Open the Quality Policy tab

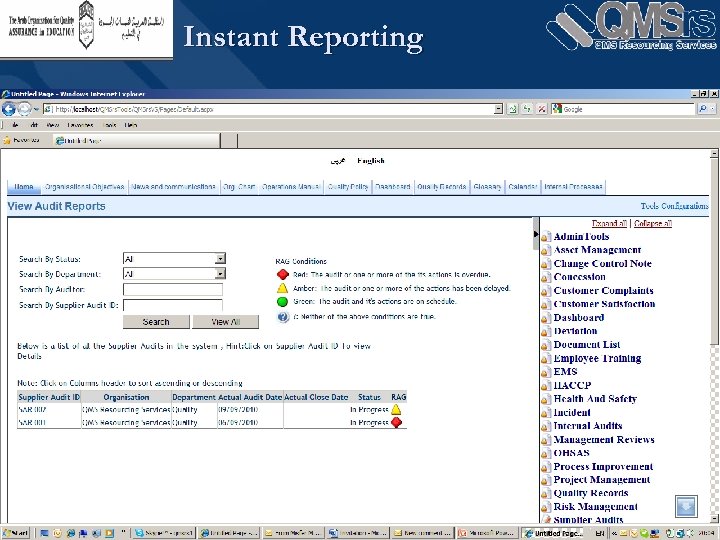[x=348, y=187]
